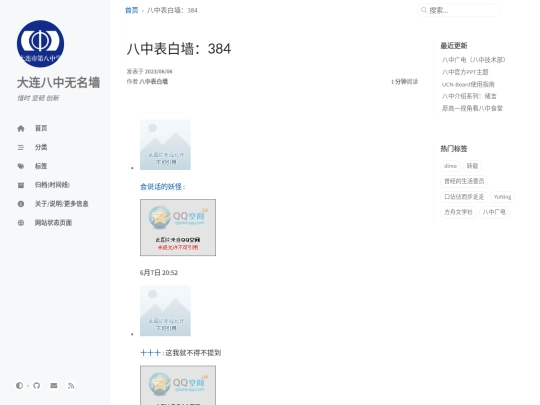Select the 转载 tag
This screenshot has width=540, height=405.
click(472, 166)
